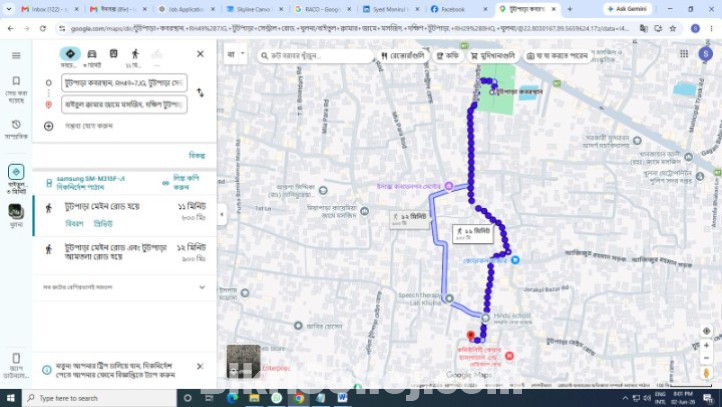Image resolution: width=722 pixels, height=407 pixels.
Task: Go back to the previous page
Action: pos(11,29)
